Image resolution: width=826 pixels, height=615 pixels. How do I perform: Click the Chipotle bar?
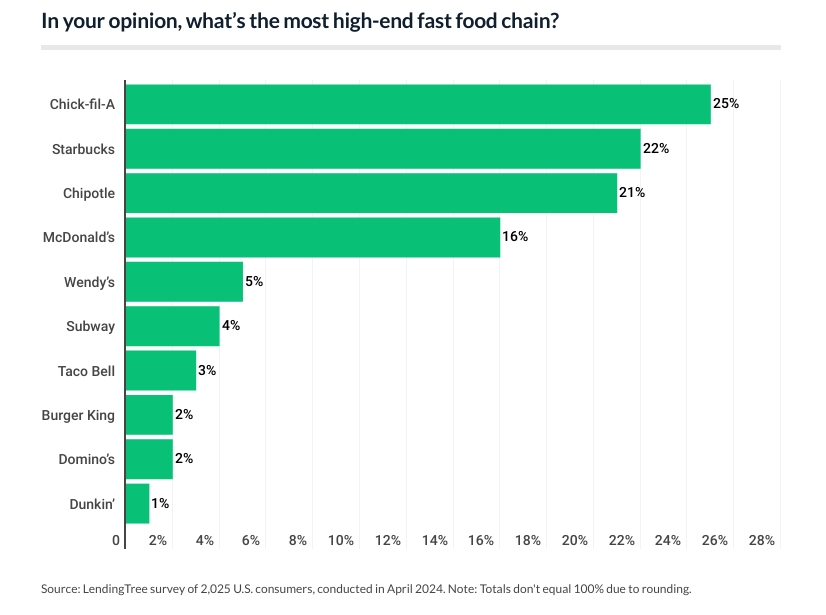pos(370,193)
